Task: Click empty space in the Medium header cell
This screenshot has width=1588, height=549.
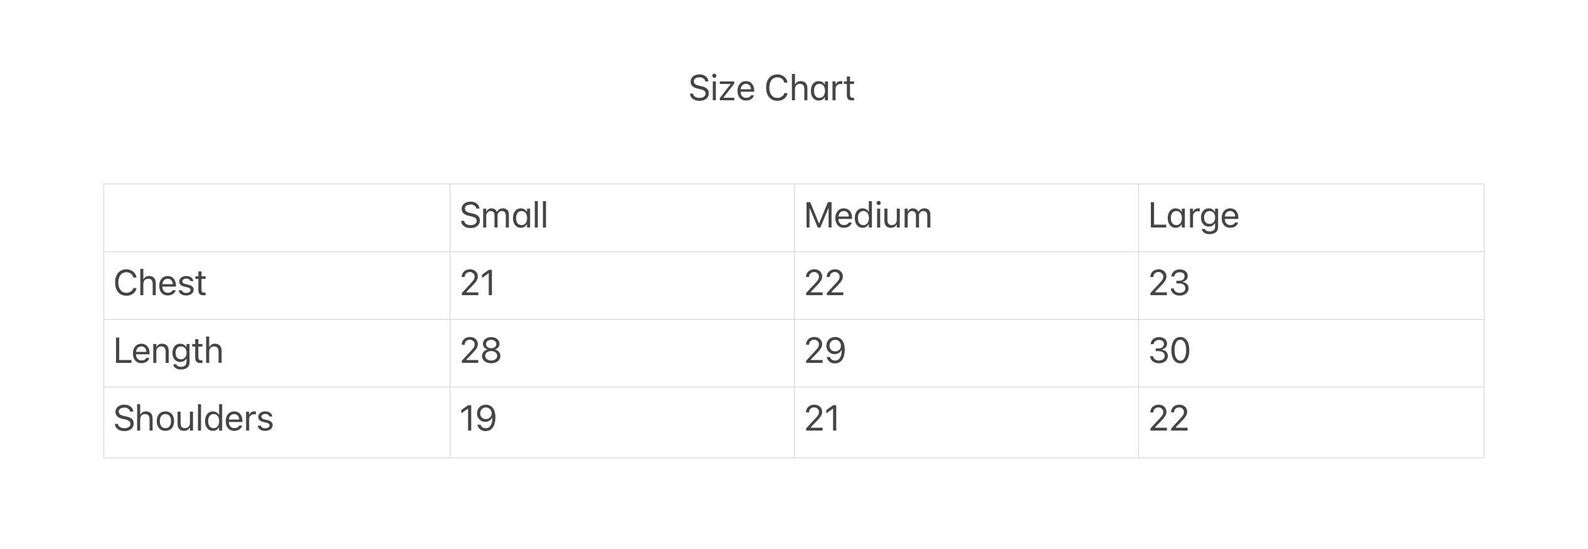Action: (x=1040, y=217)
